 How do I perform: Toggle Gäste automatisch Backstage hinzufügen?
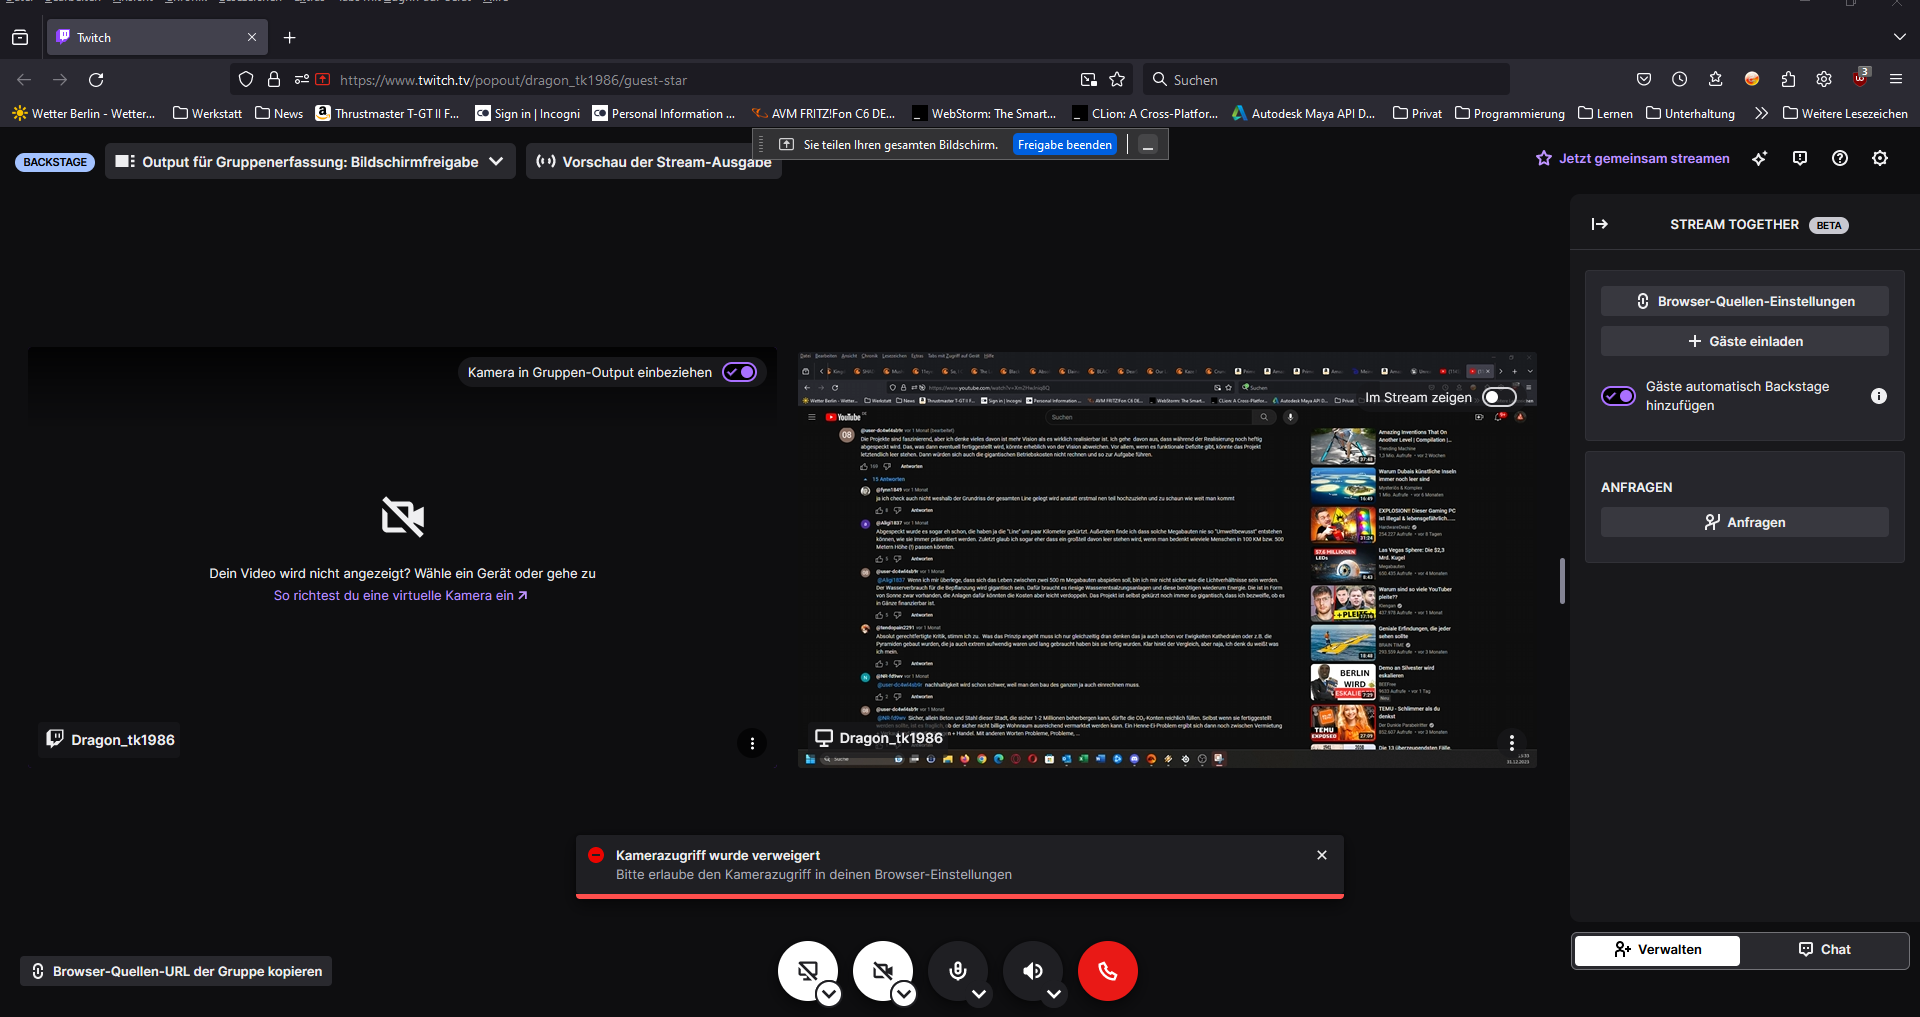[x=1618, y=396]
